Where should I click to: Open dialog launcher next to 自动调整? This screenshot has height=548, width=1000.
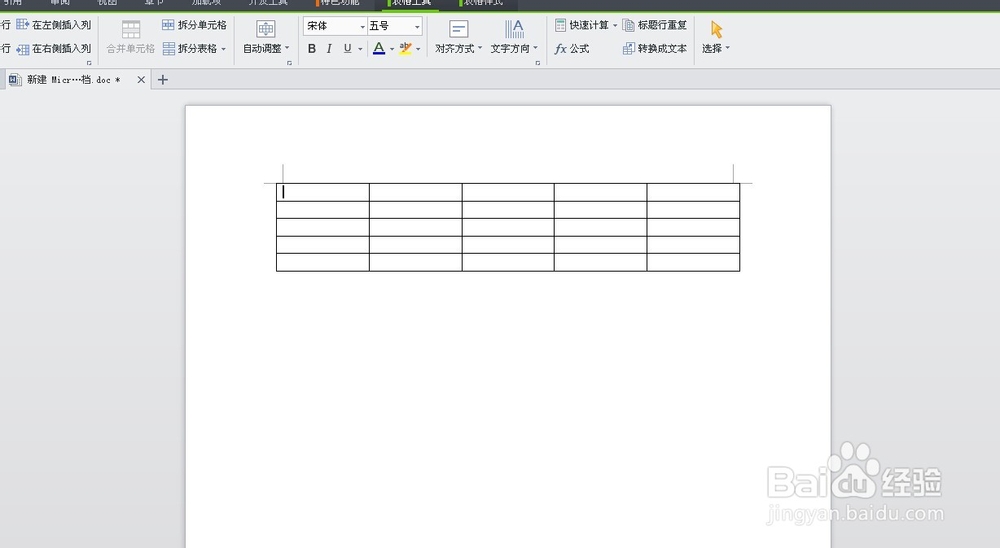pyautogui.click(x=290, y=63)
